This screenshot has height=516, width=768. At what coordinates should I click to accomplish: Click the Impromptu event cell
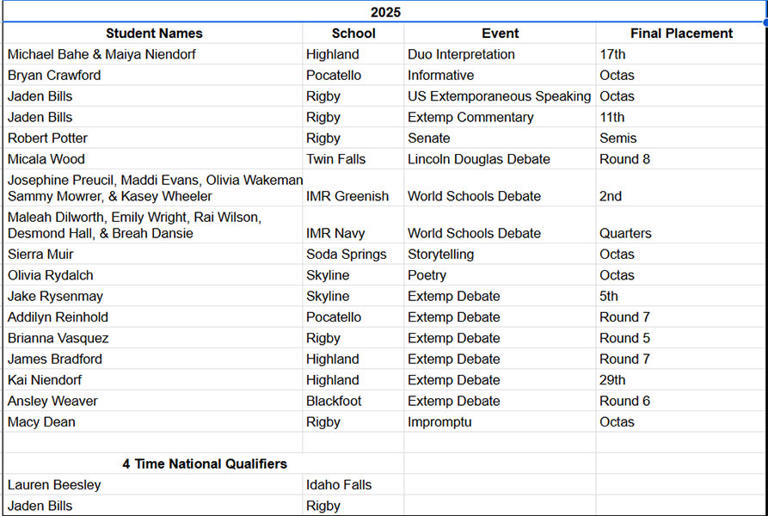(500, 422)
